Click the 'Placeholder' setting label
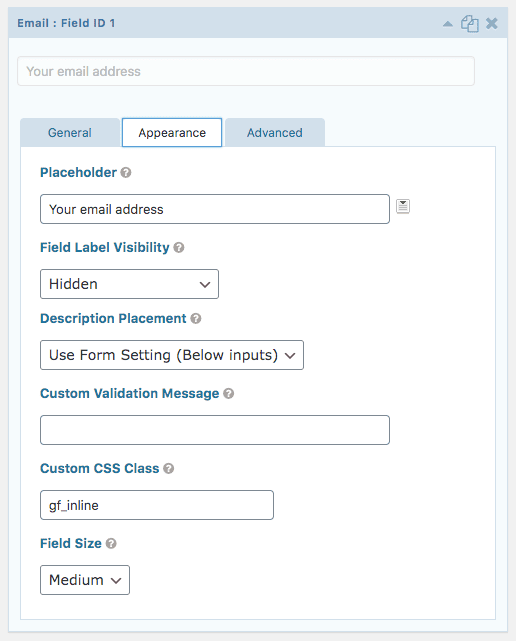 click(79, 173)
